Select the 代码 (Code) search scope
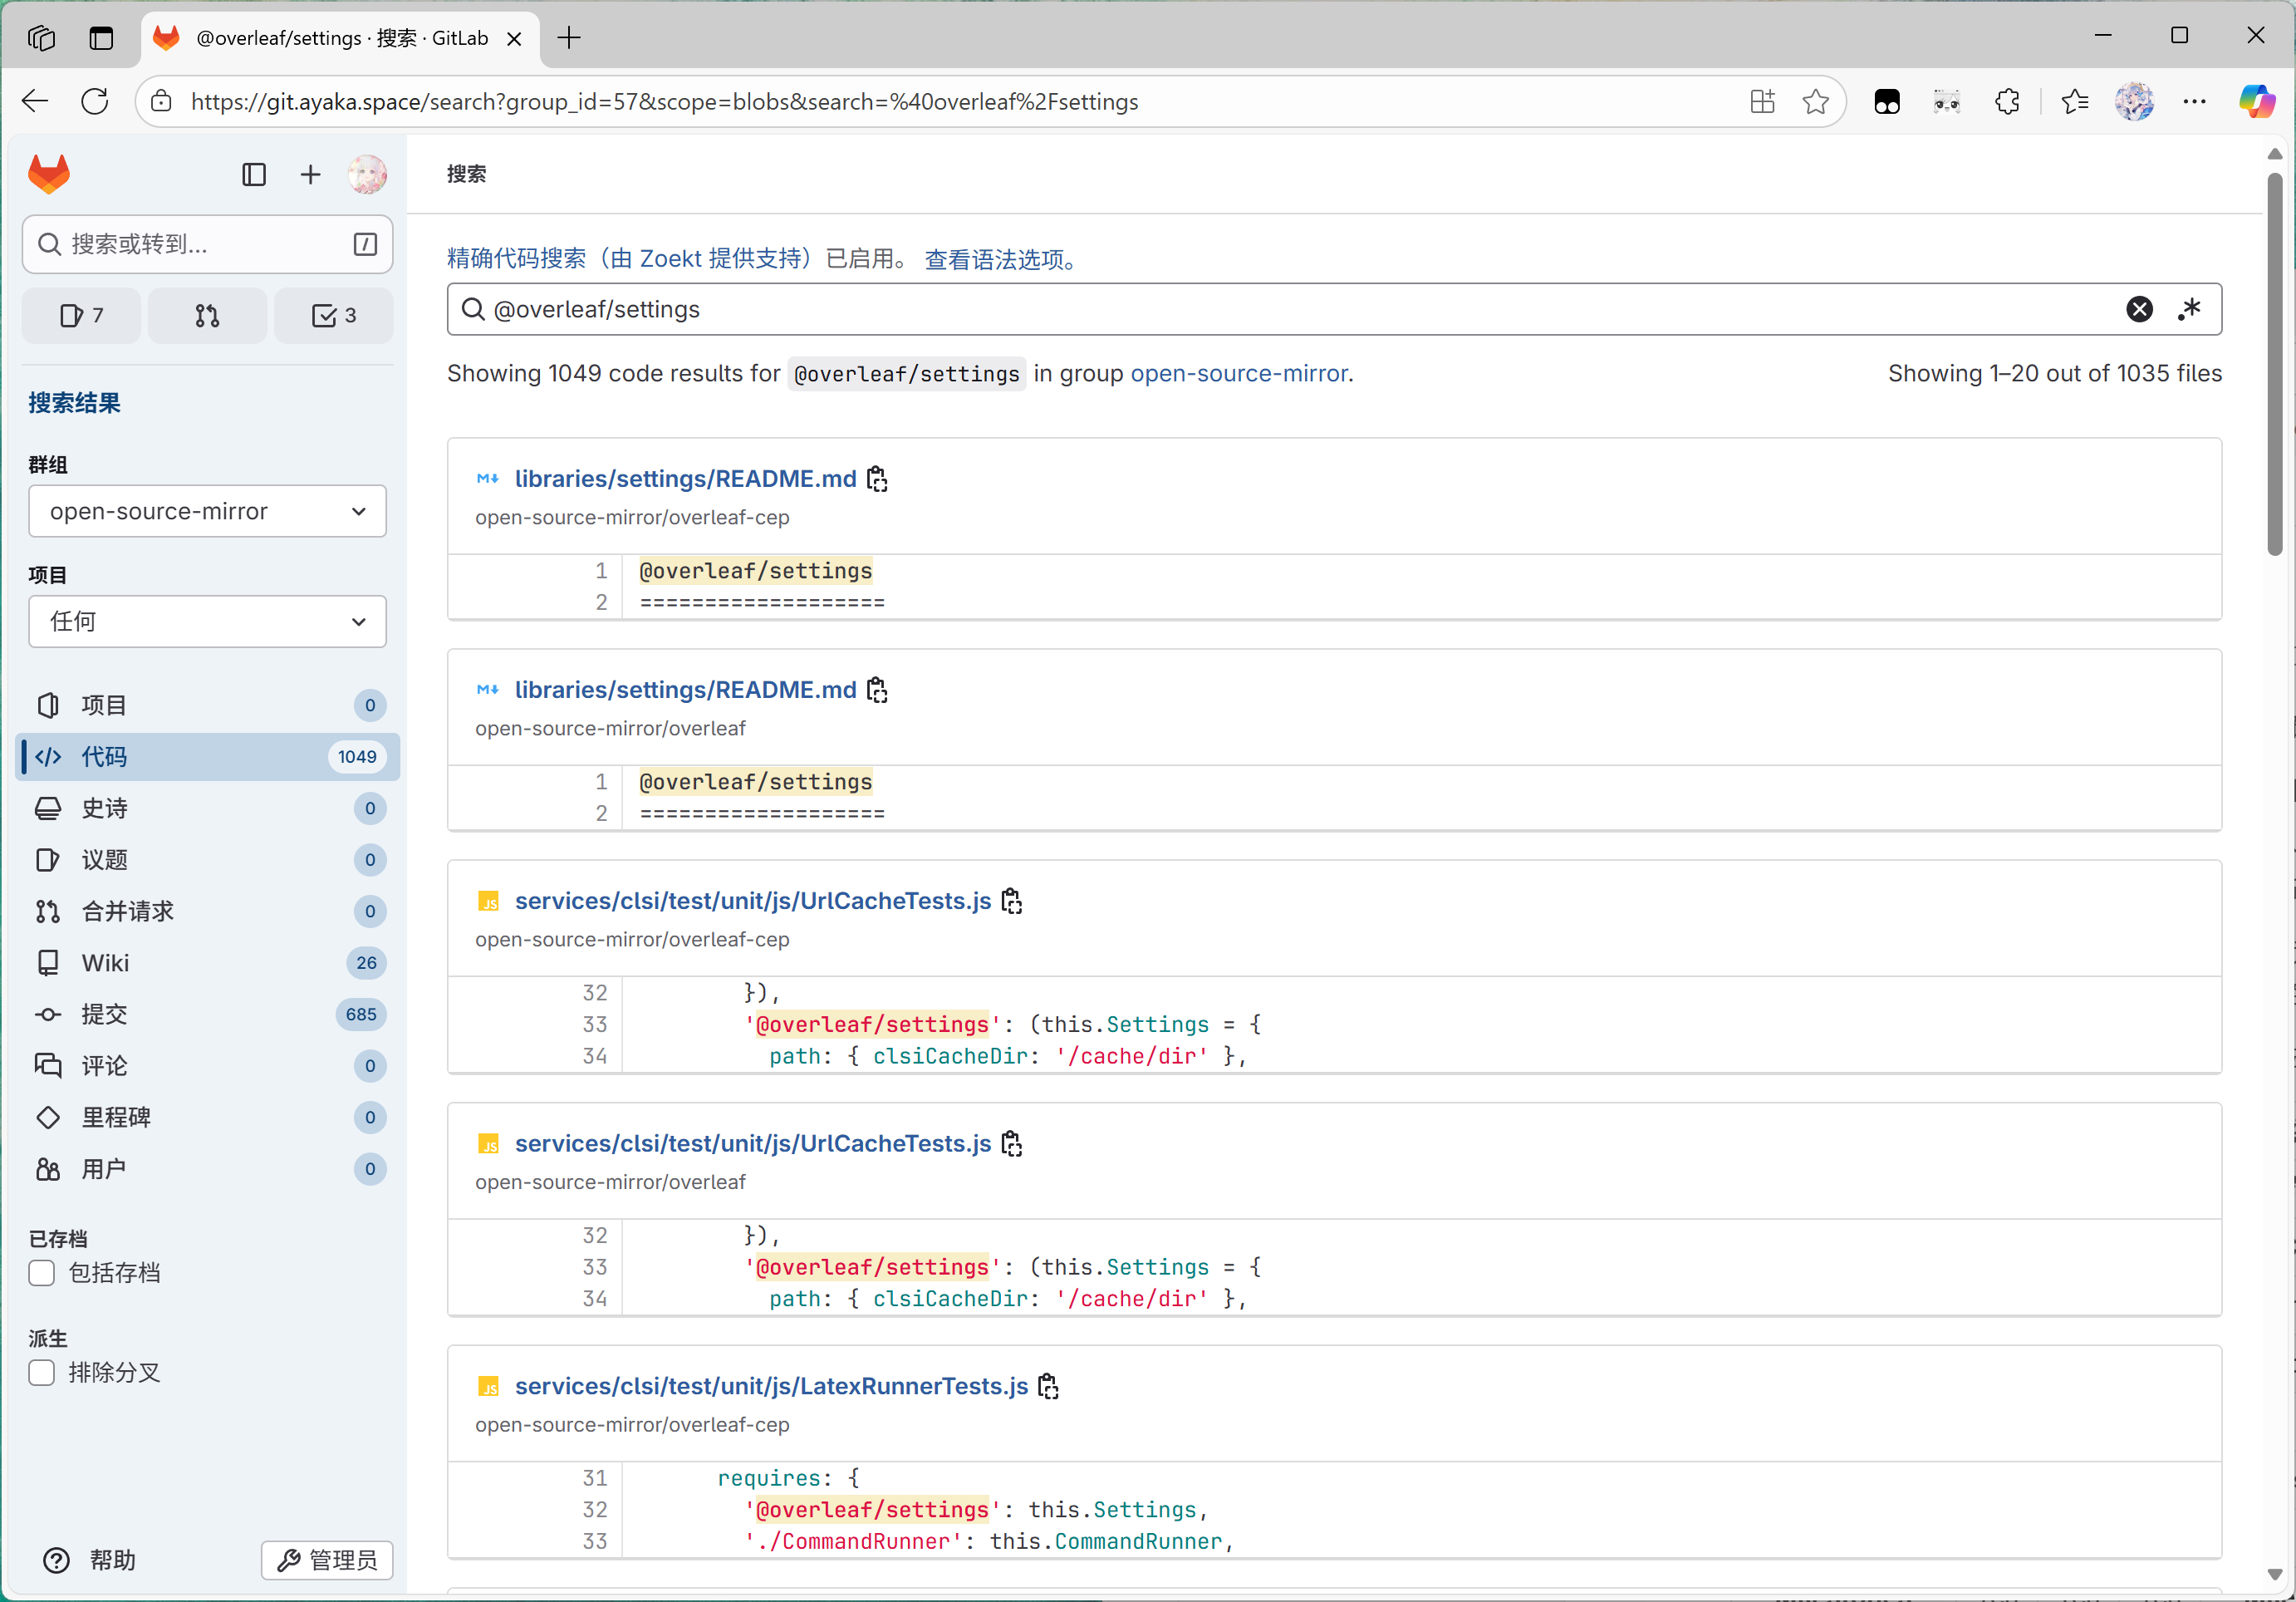The height and width of the screenshot is (1602, 2296). tap(208, 757)
